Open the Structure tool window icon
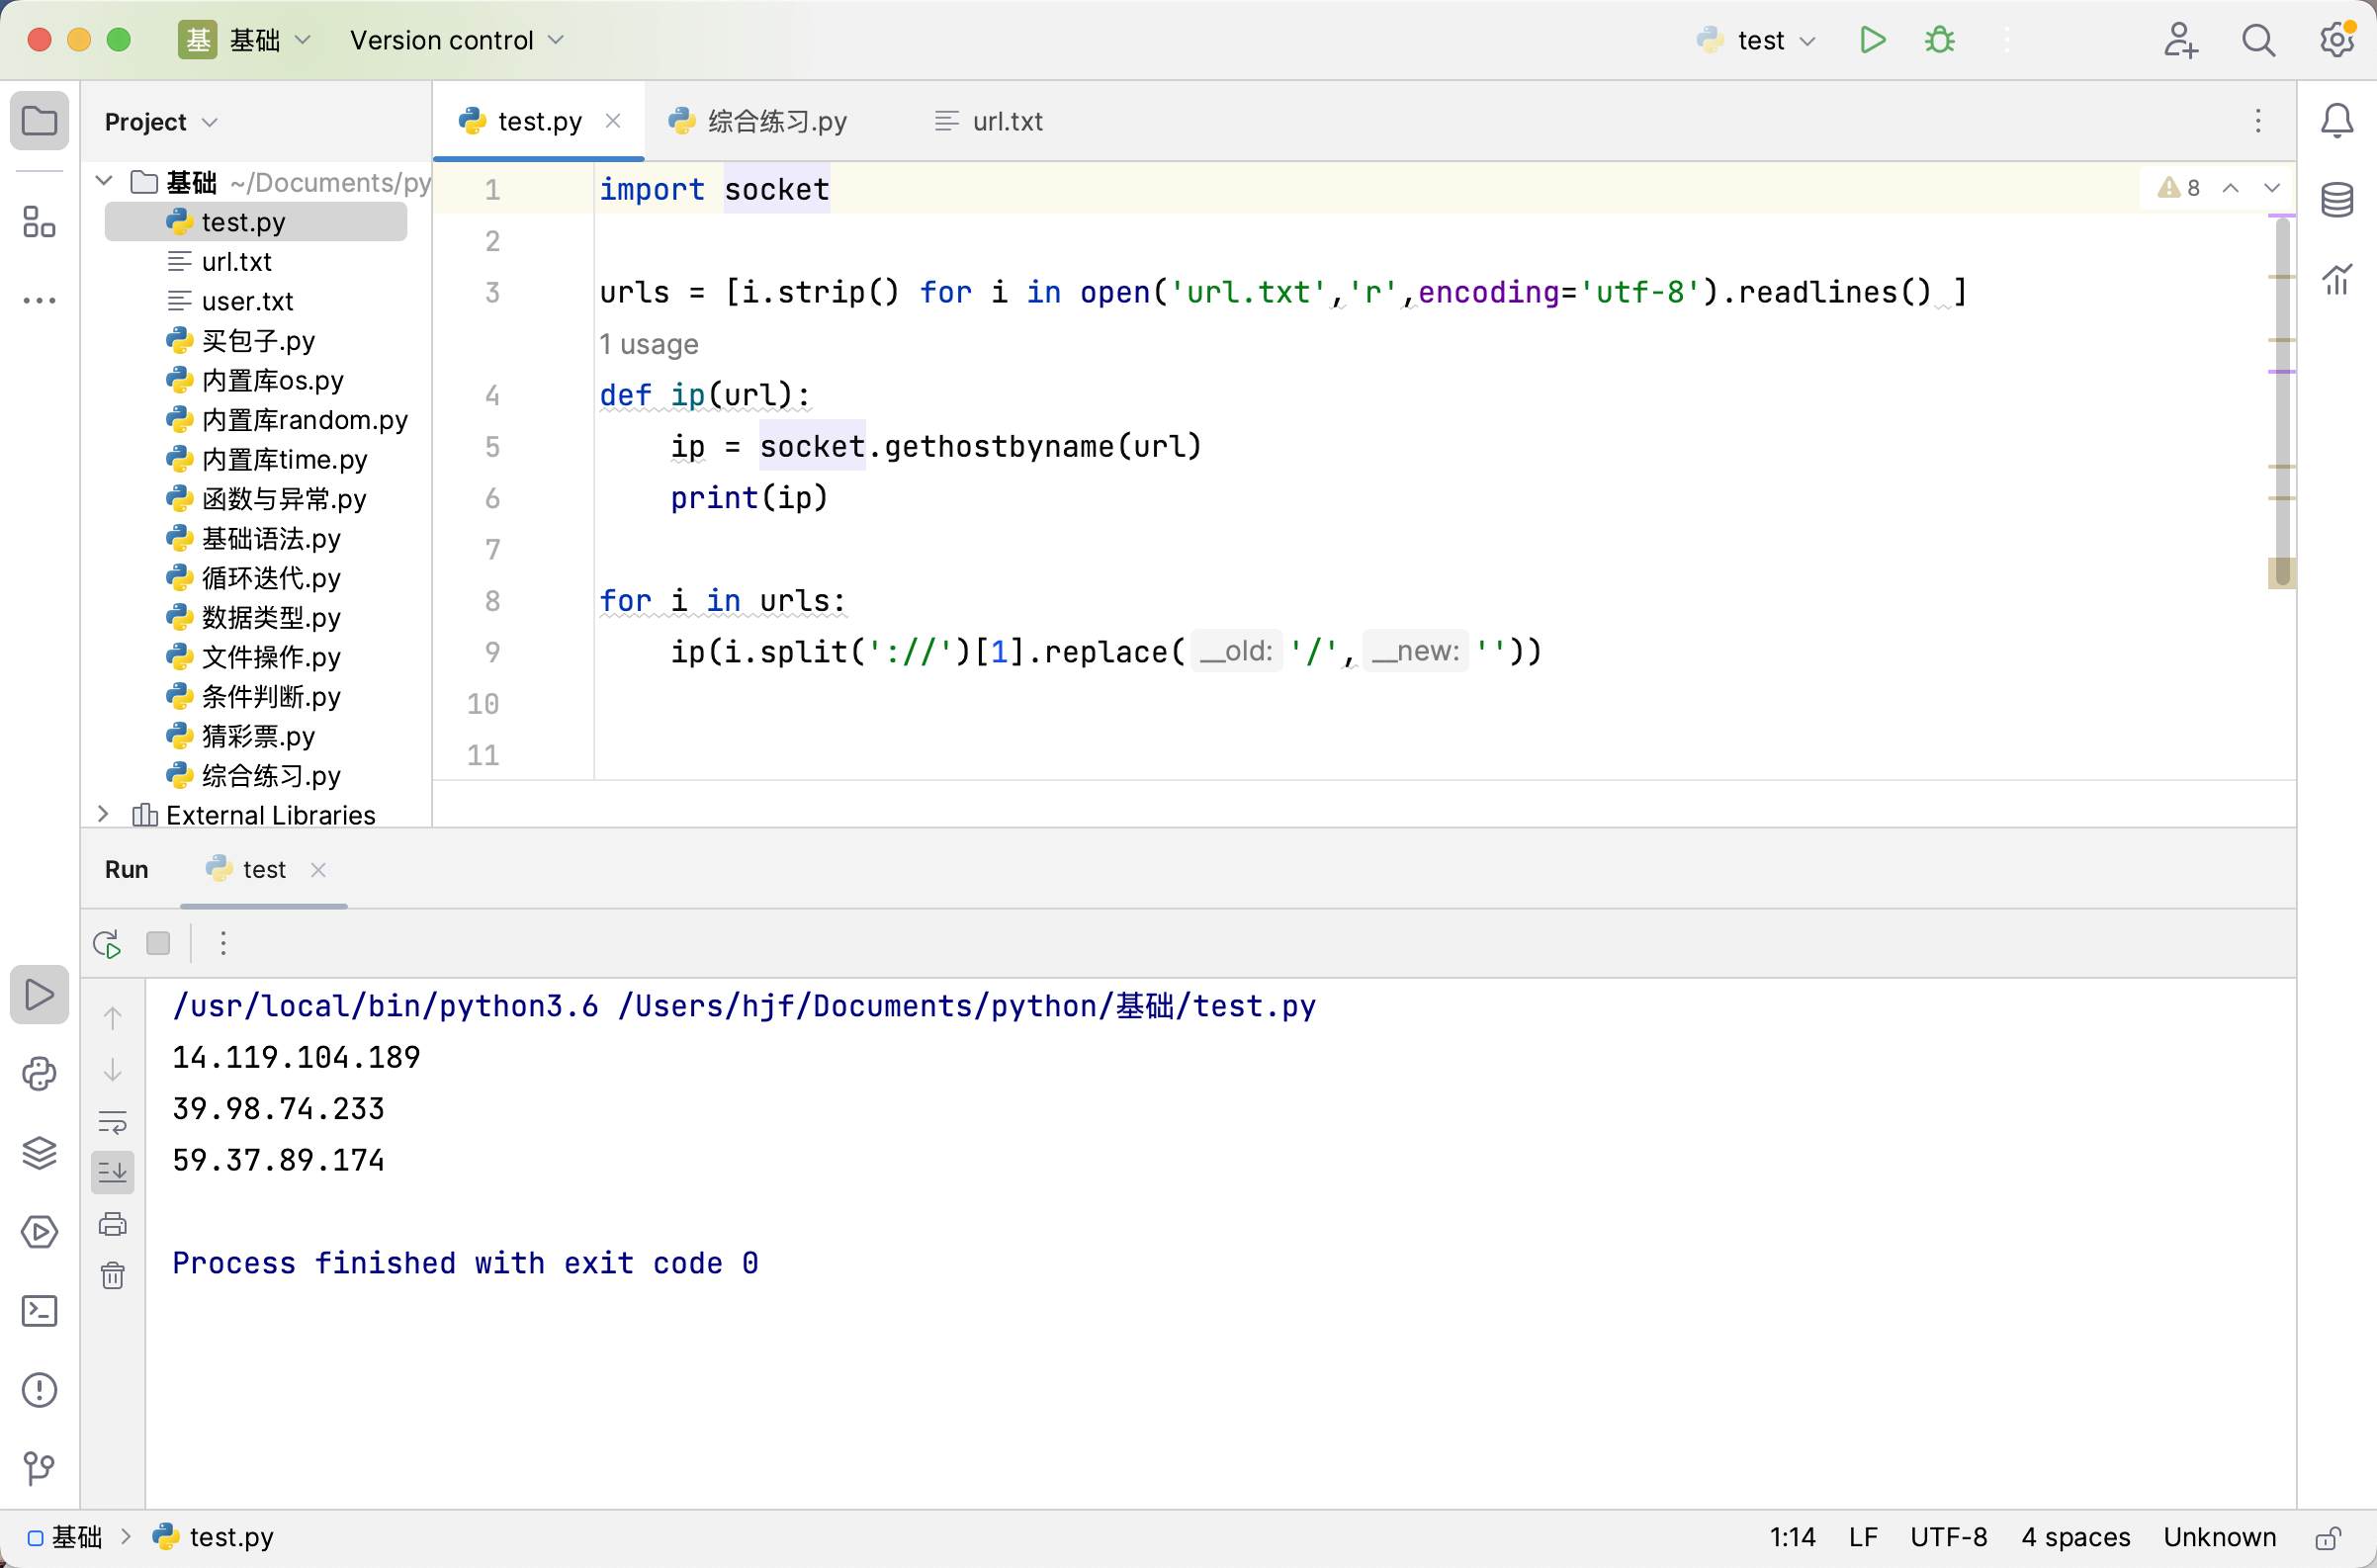Image resolution: width=2377 pixels, height=1568 pixels. (39, 221)
